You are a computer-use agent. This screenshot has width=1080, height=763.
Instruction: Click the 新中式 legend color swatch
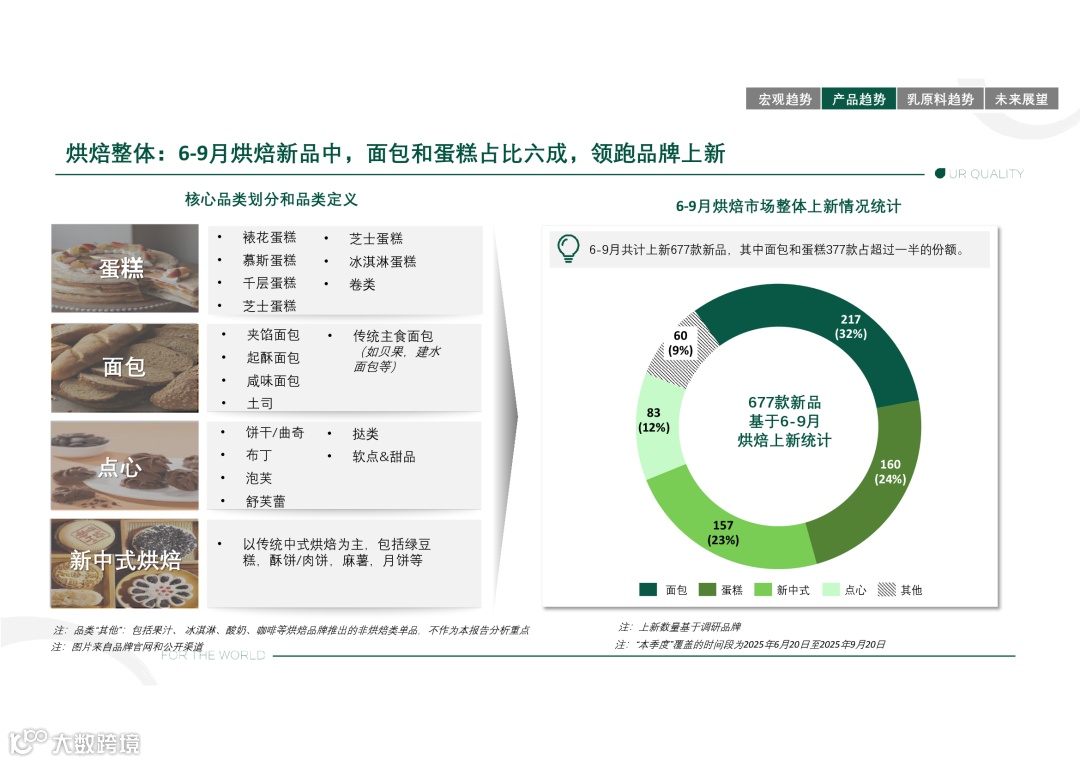click(762, 589)
